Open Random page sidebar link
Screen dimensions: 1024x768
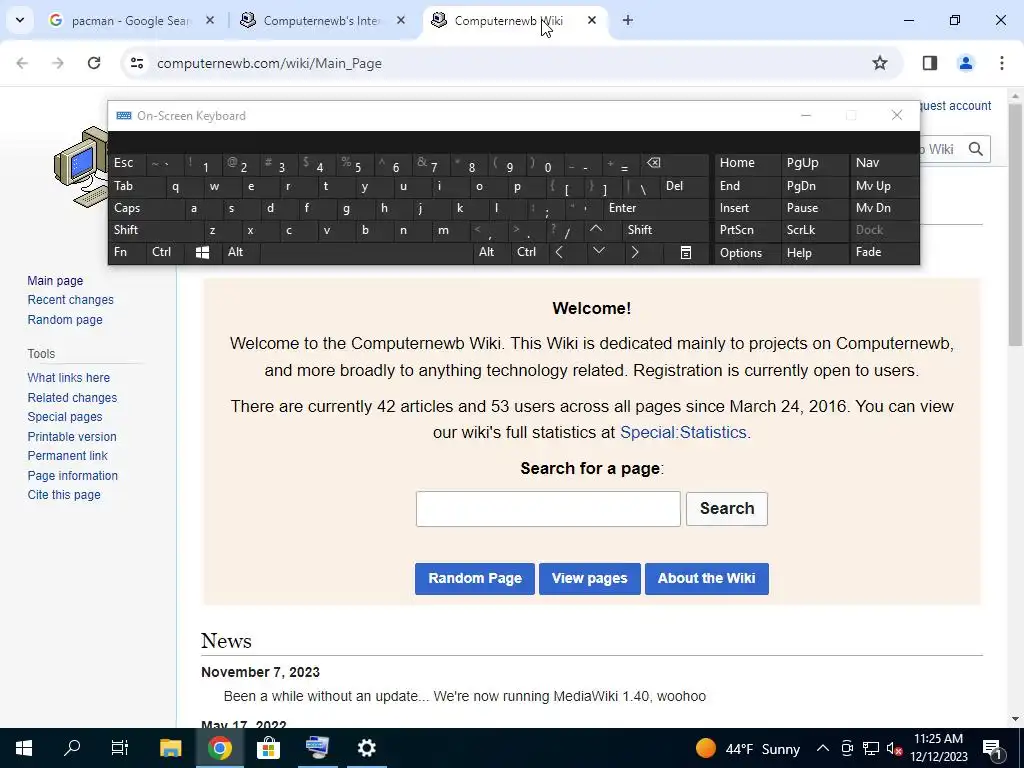click(x=65, y=319)
